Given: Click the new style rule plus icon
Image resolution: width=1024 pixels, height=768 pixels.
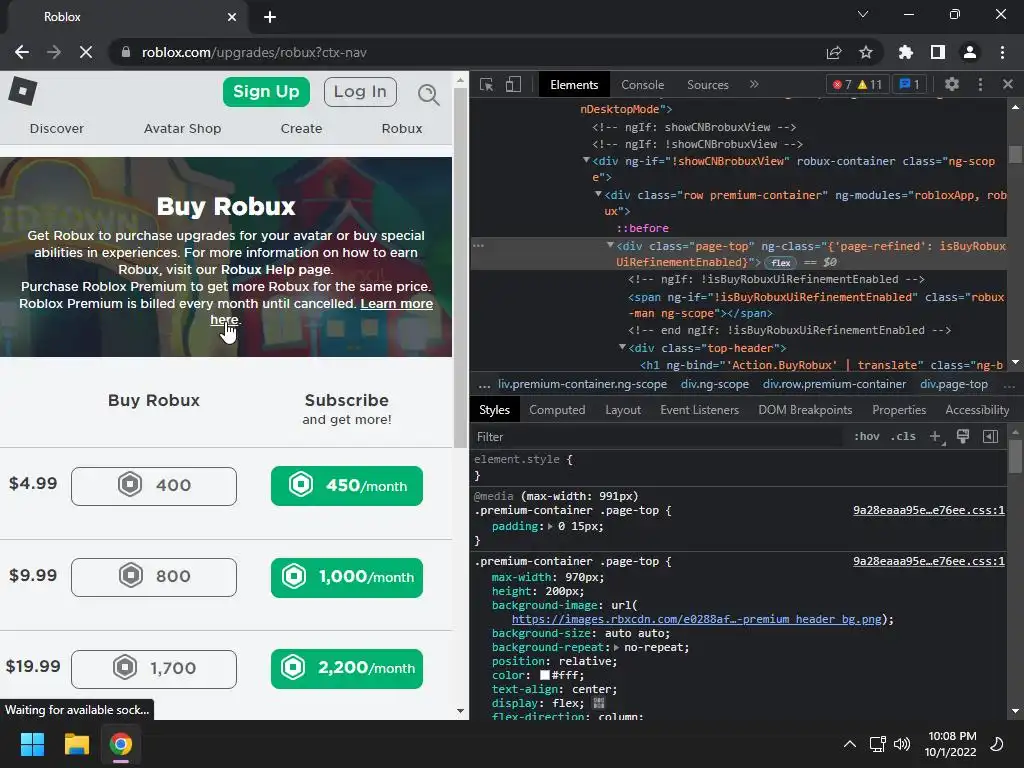Looking at the screenshot, I should coord(936,436).
